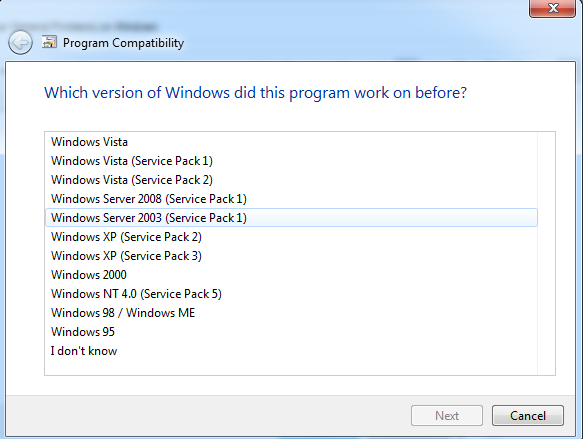Select Windows XP (Service Pack 2)
The height and width of the screenshot is (439, 583).
pyautogui.click(x=291, y=237)
